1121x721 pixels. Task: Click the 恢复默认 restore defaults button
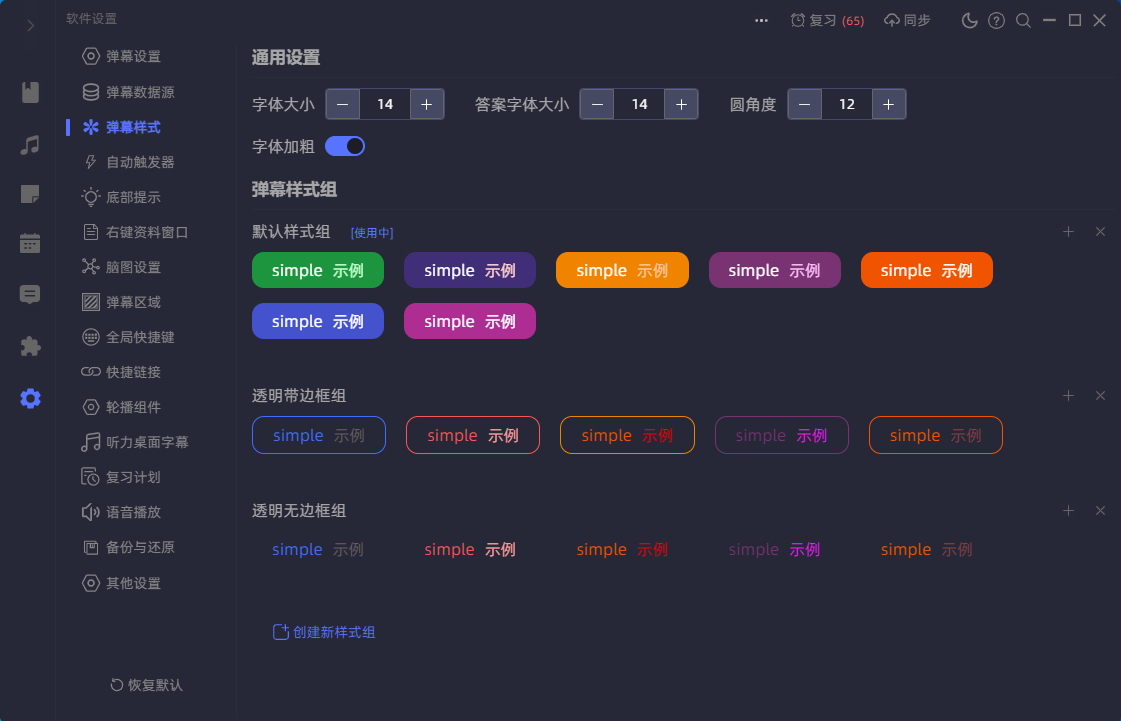144,685
